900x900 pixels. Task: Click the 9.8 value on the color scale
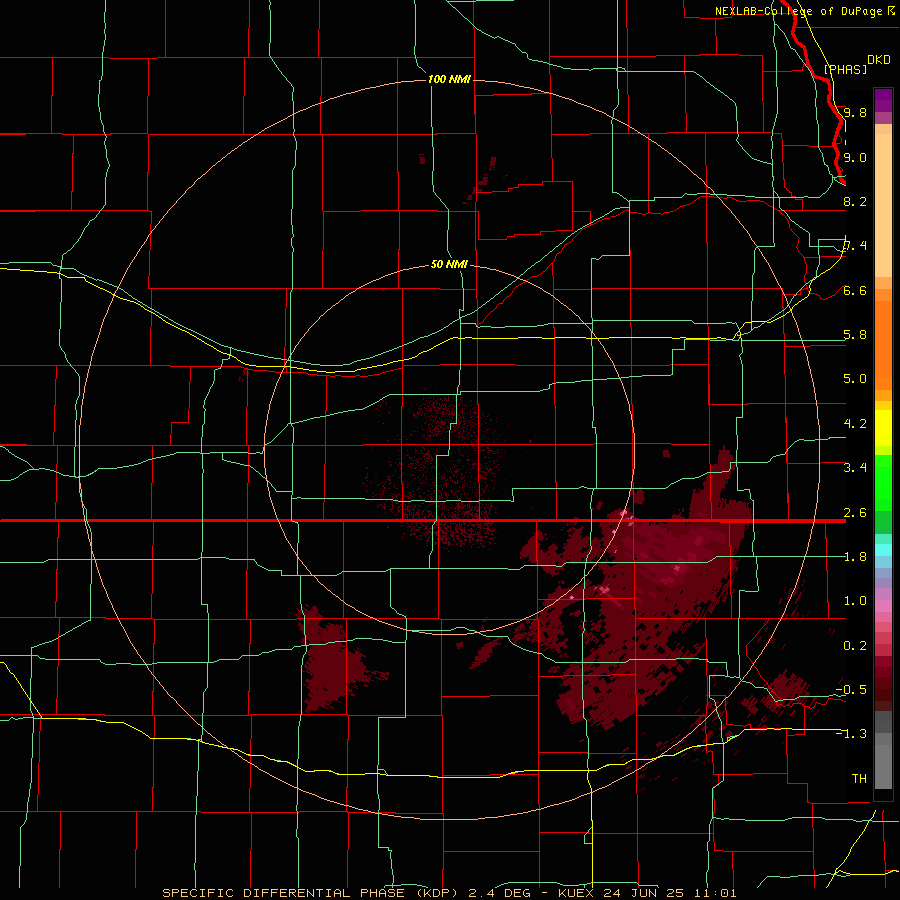click(x=855, y=112)
